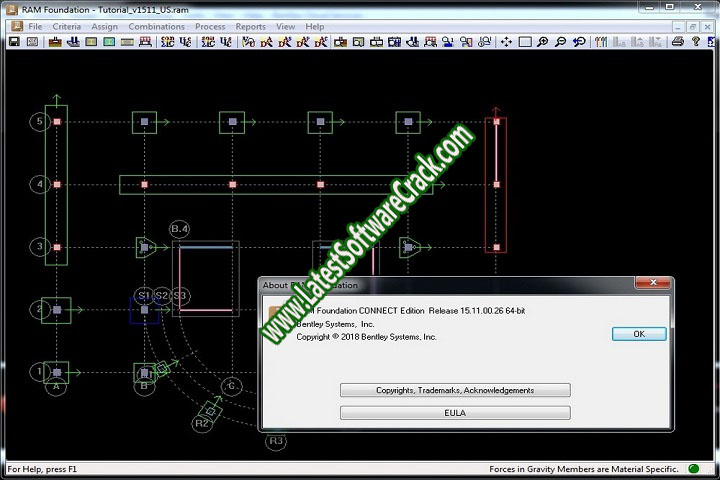The image size is (720, 480).
Task: Select the long horizontal strip footing on grid 4
Action: tap(276, 185)
